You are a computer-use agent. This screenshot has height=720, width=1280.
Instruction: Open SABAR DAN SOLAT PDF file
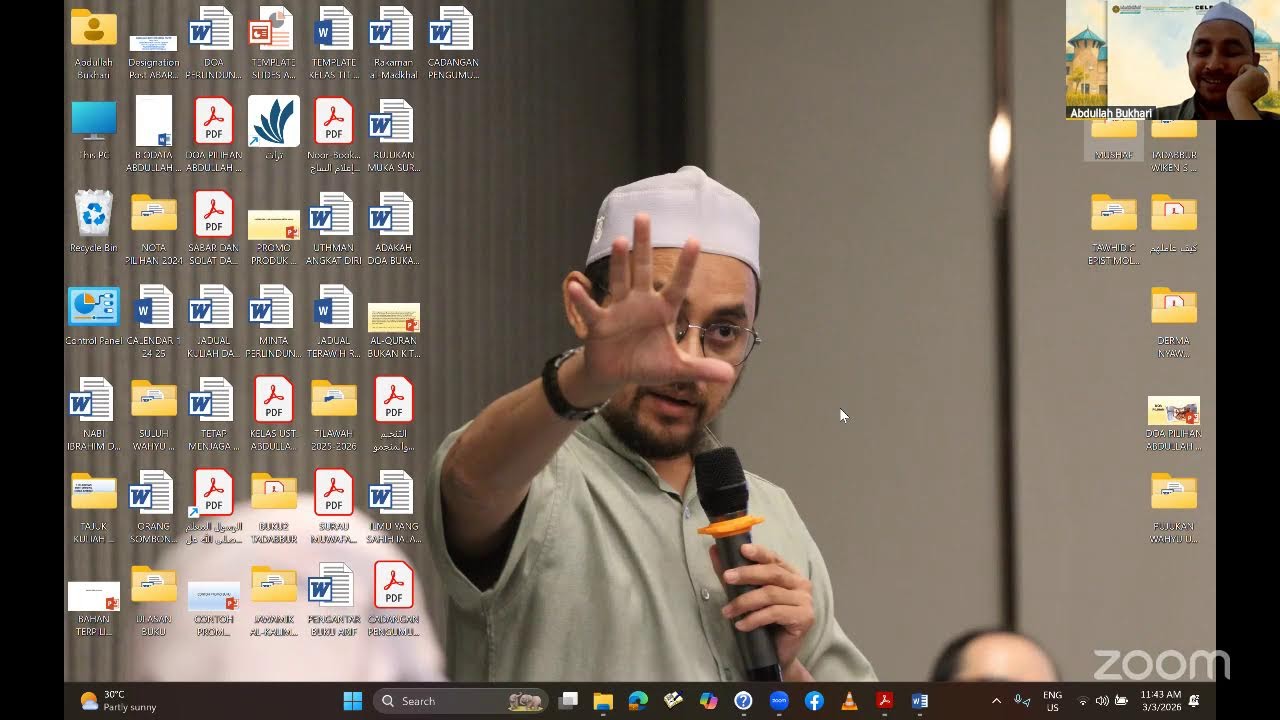point(213,230)
